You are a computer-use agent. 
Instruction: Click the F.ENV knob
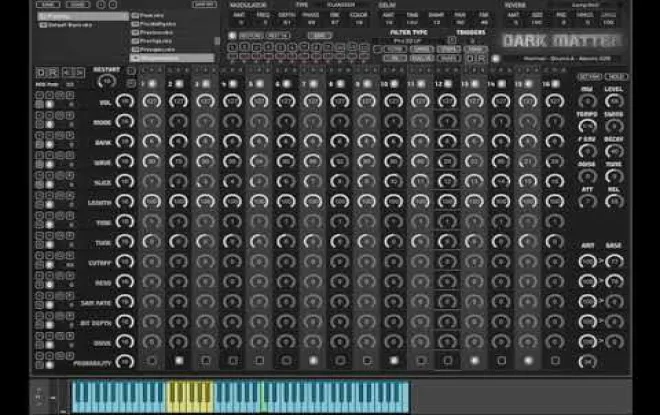coord(587,151)
